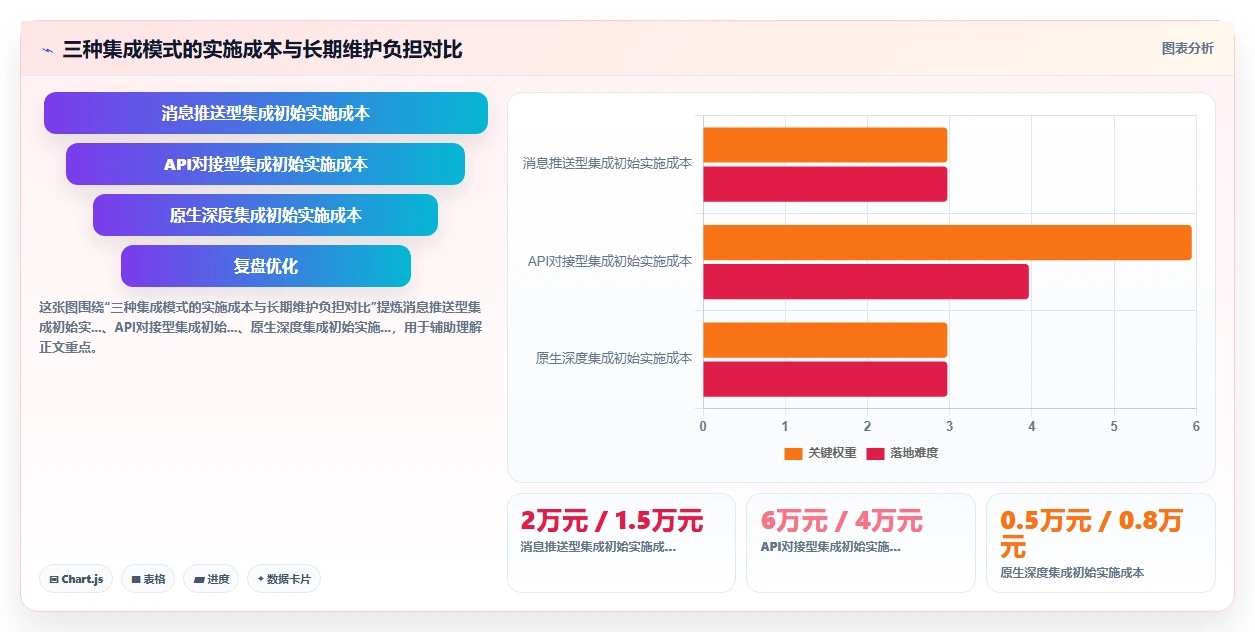Click the chart axis label API对接型集成初始实施成本

610,261
